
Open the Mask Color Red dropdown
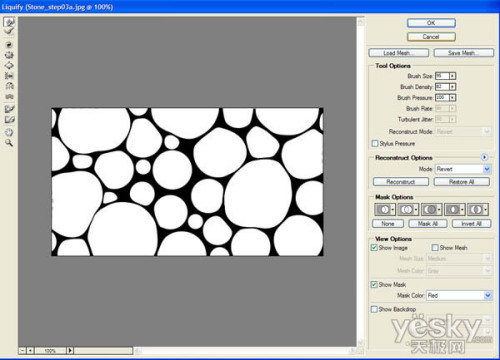[459, 295]
